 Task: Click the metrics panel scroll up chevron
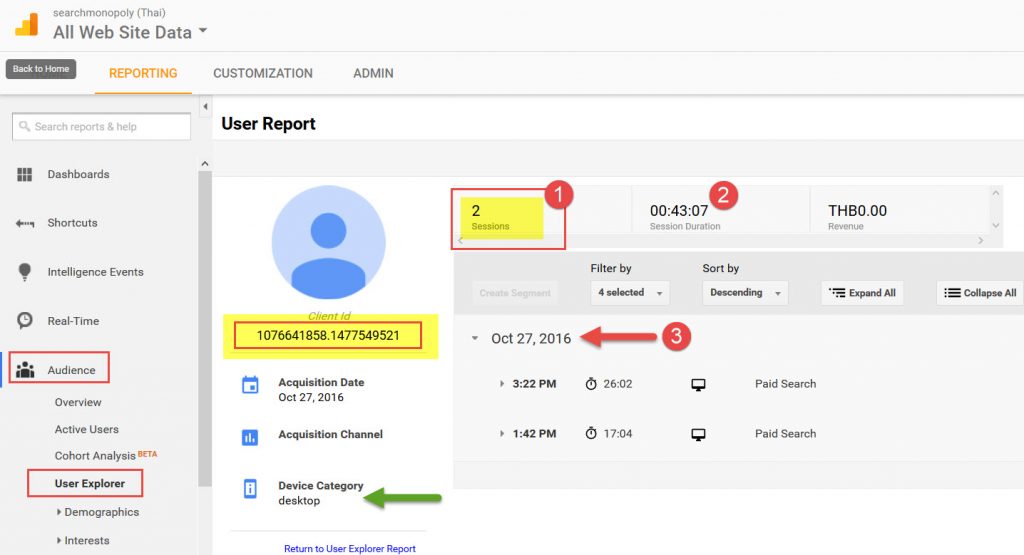click(995, 193)
